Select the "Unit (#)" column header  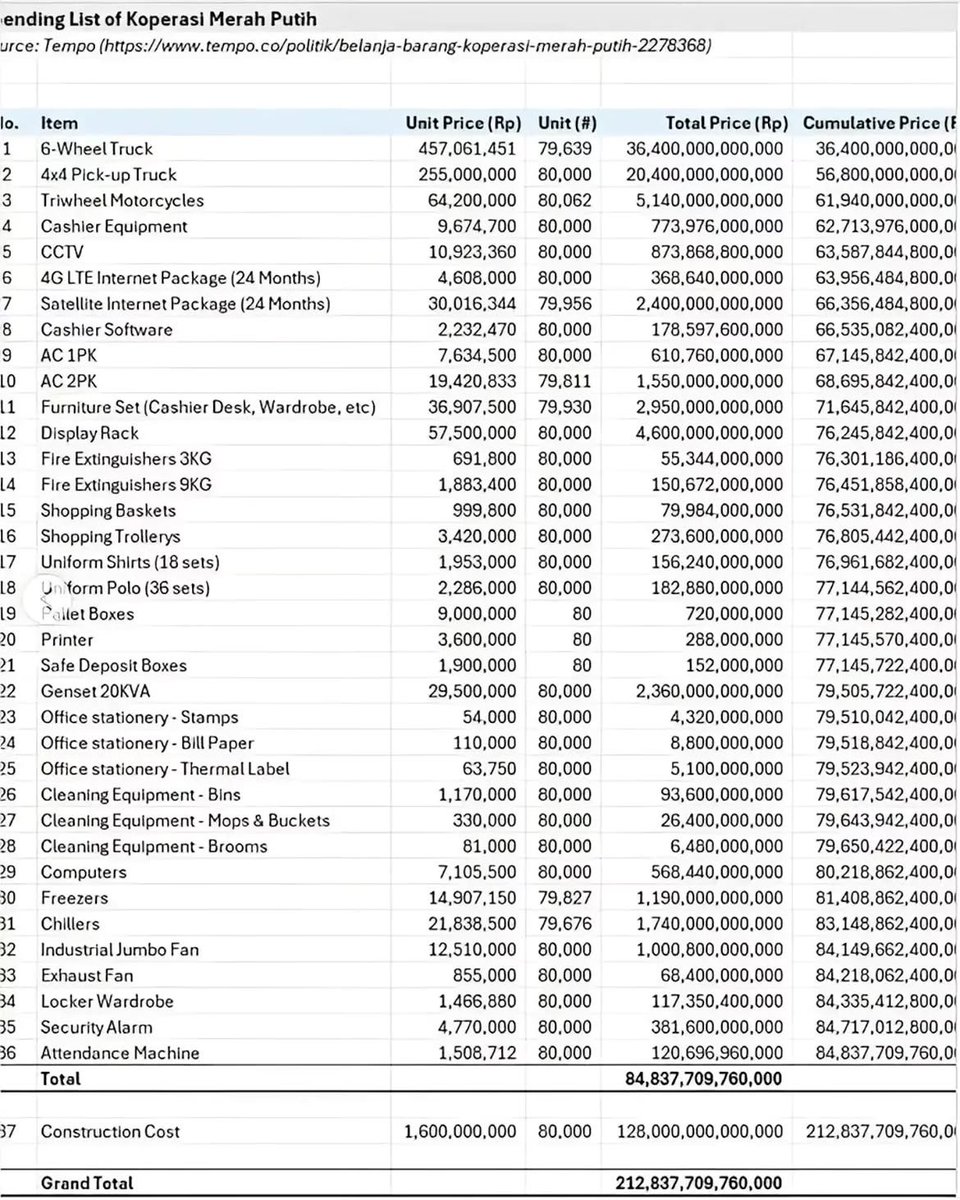(x=567, y=123)
